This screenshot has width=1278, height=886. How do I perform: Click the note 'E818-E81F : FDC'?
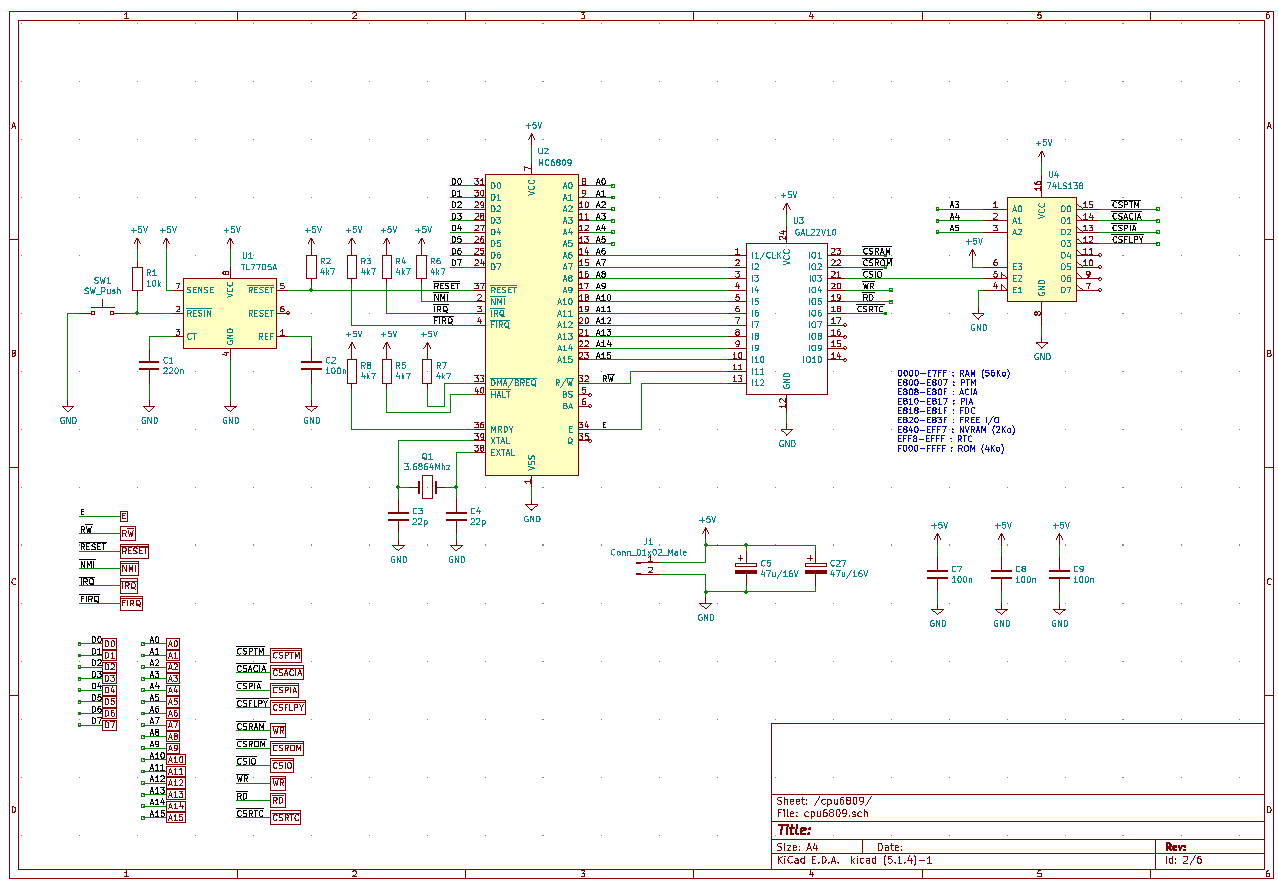(x=935, y=411)
